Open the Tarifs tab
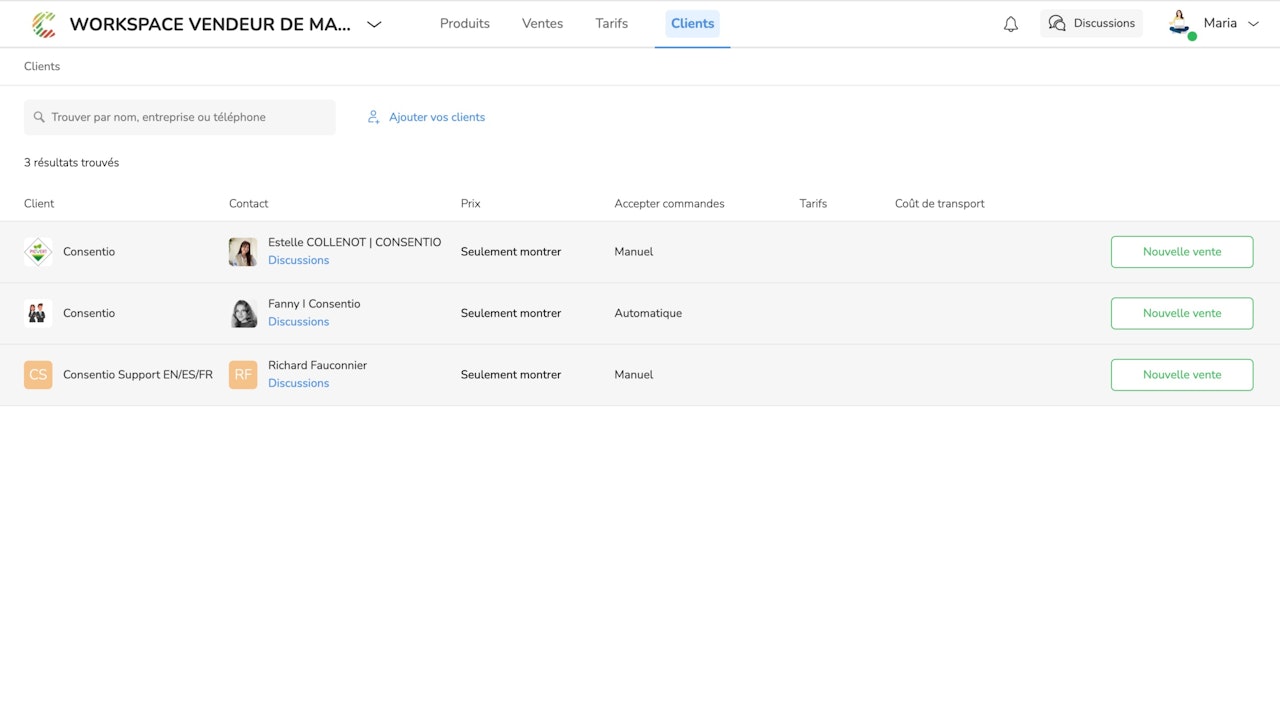 click(612, 24)
